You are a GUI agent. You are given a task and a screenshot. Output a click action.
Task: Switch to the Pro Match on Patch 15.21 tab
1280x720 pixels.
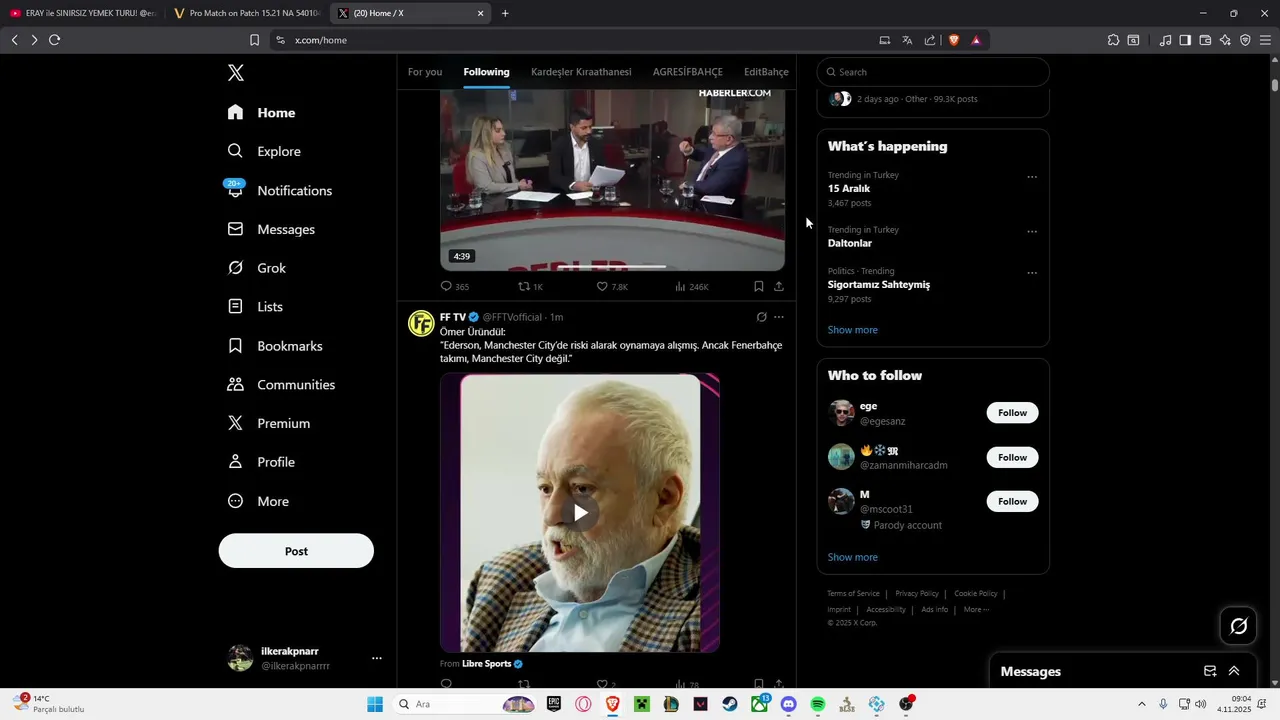[x=246, y=13]
